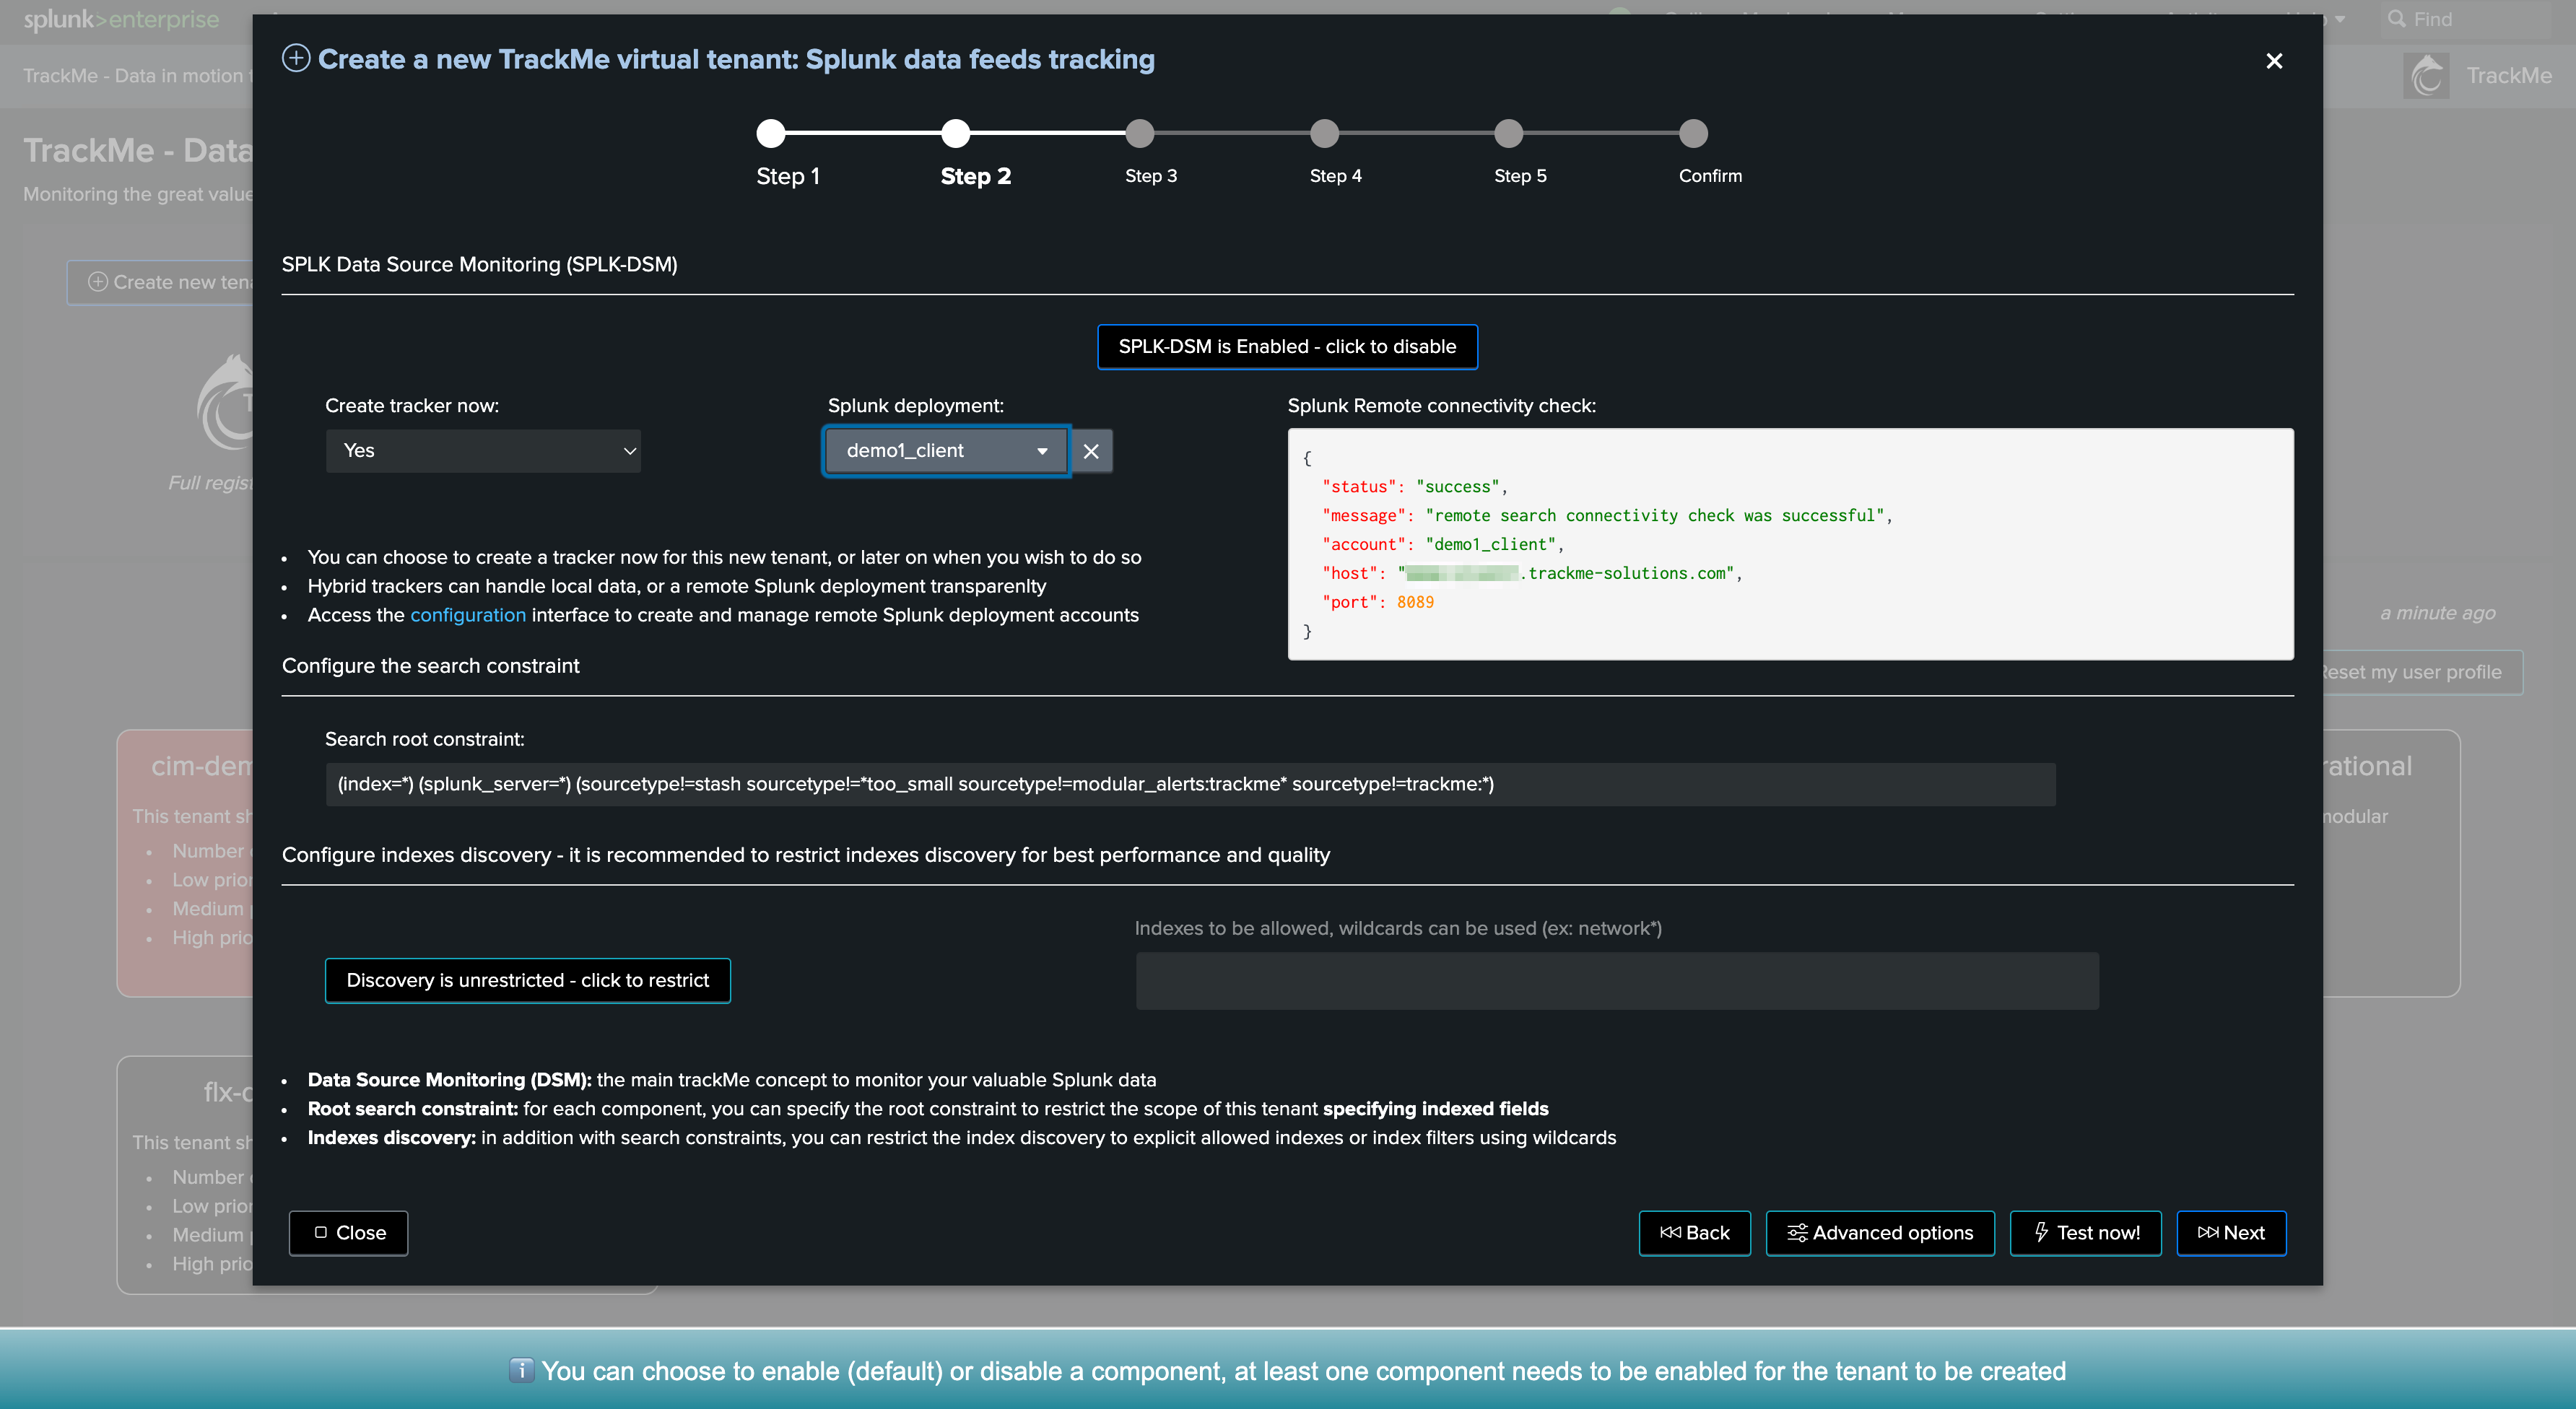The image size is (2576, 1409).
Task: Click the Test now lightning button
Action: pyautogui.click(x=2085, y=1232)
